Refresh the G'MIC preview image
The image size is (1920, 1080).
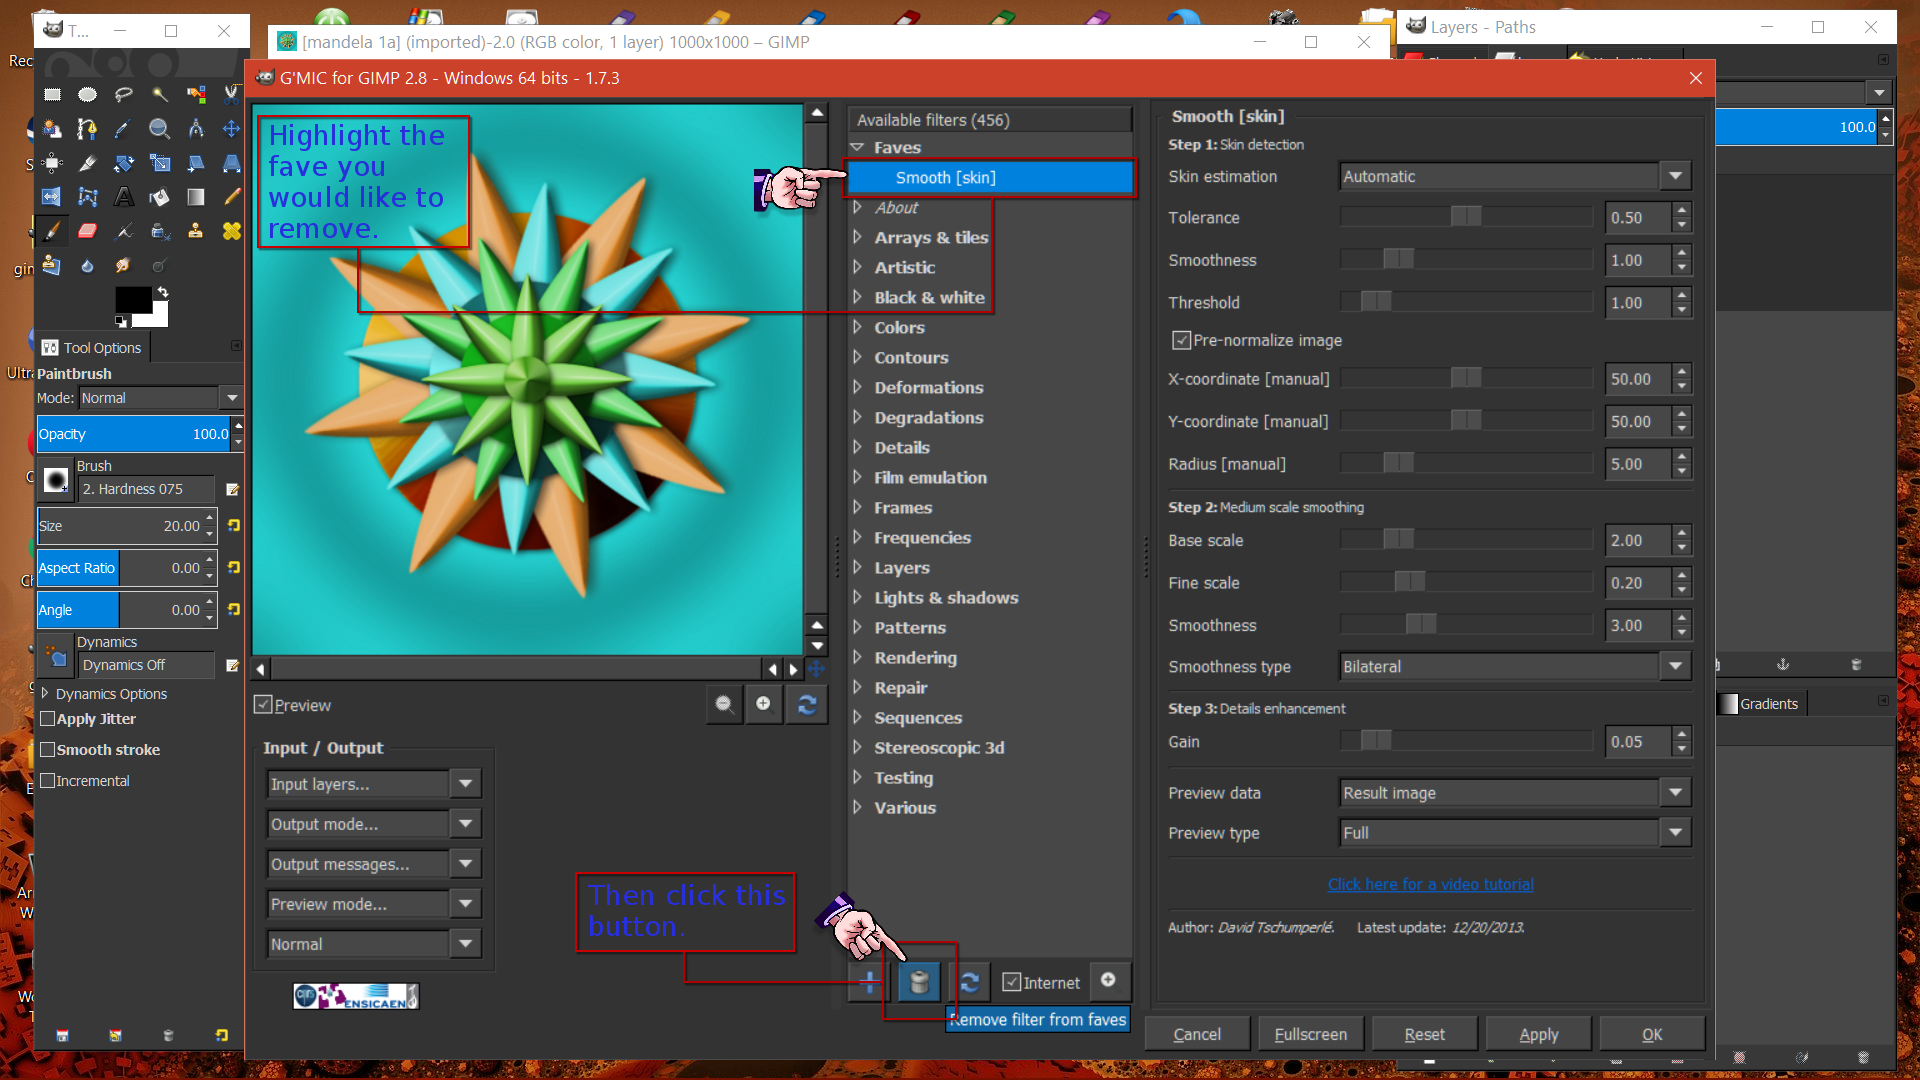coord(807,704)
